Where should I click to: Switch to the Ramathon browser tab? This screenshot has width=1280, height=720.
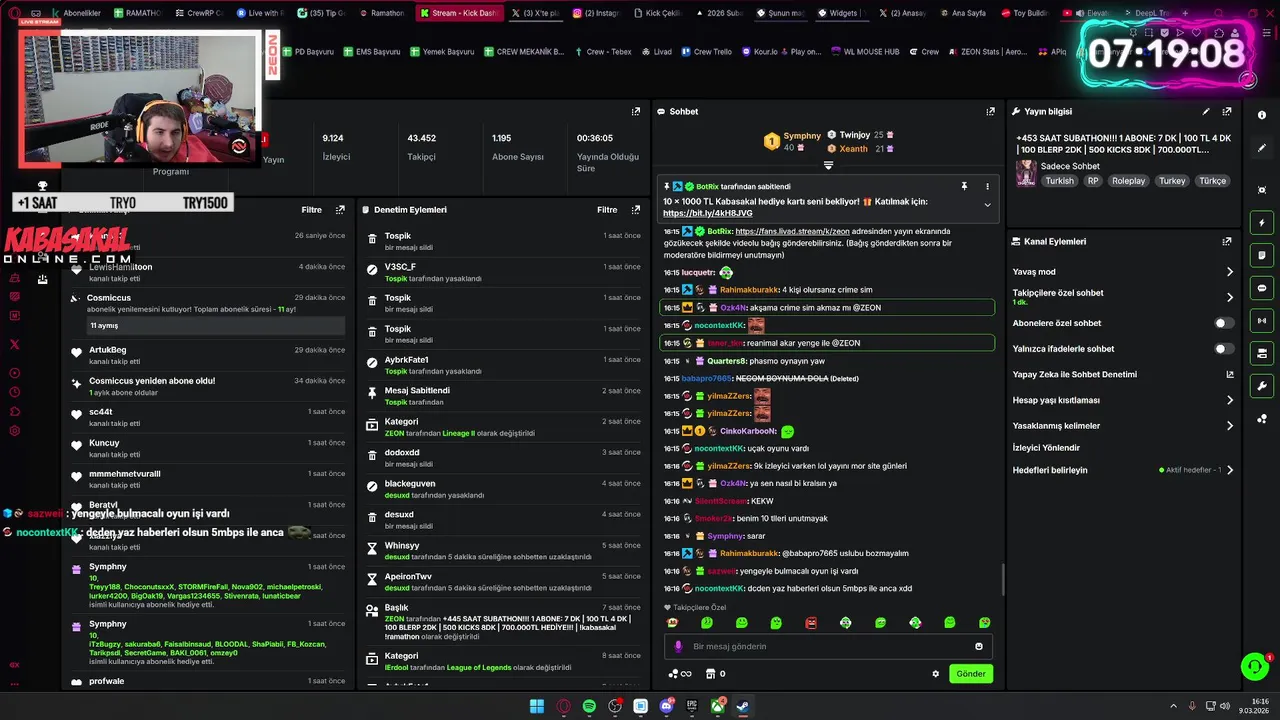click(x=381, y=13)
